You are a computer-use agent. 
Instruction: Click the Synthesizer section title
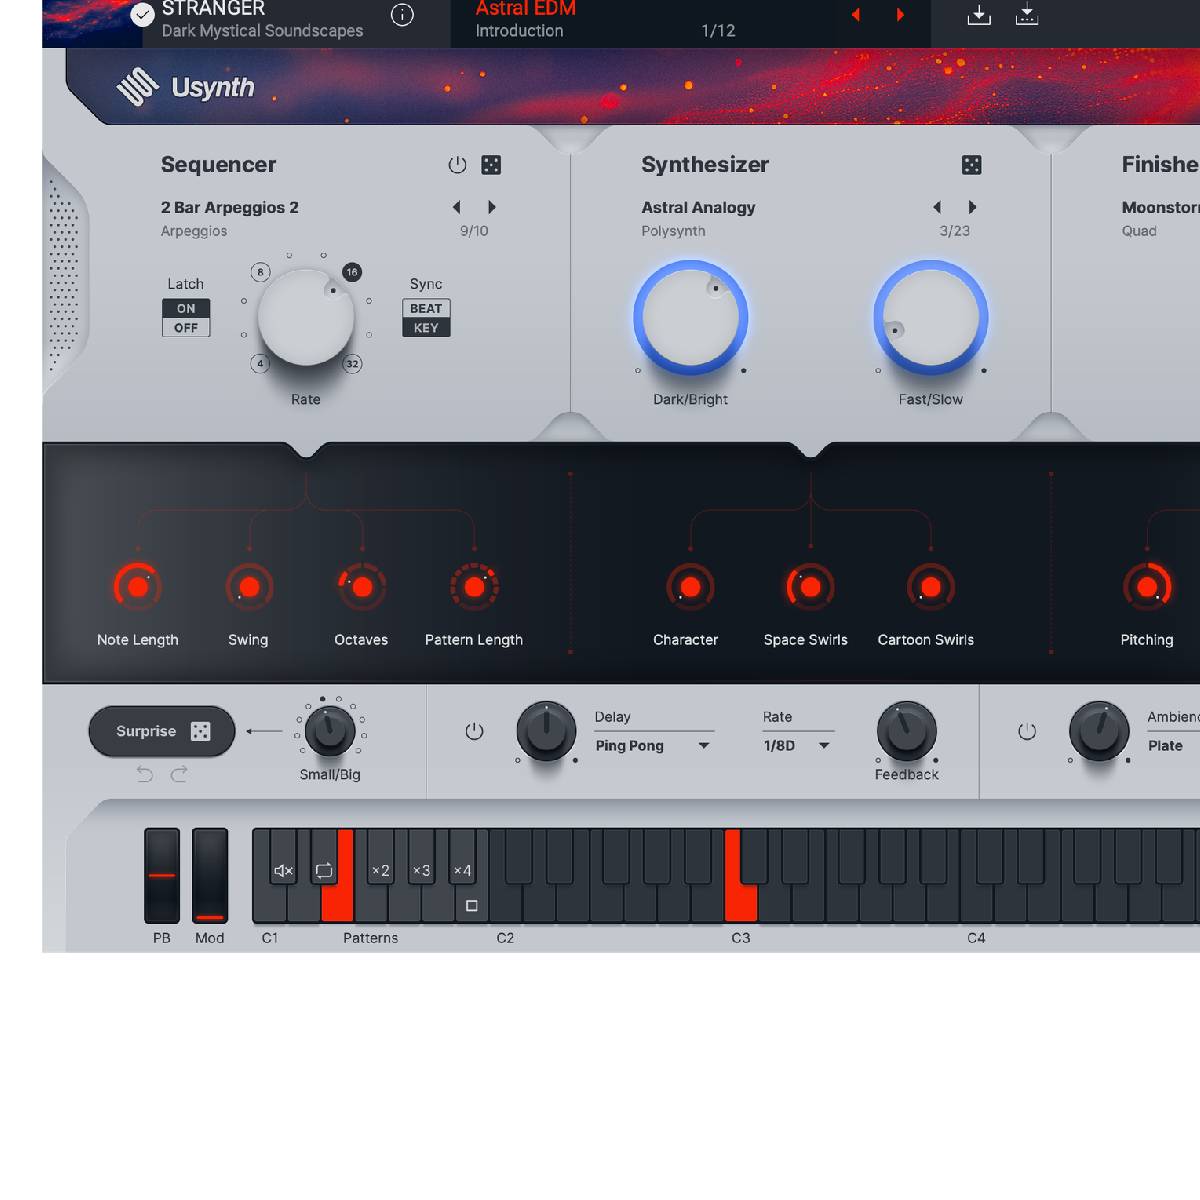click(x=705, y=165)
